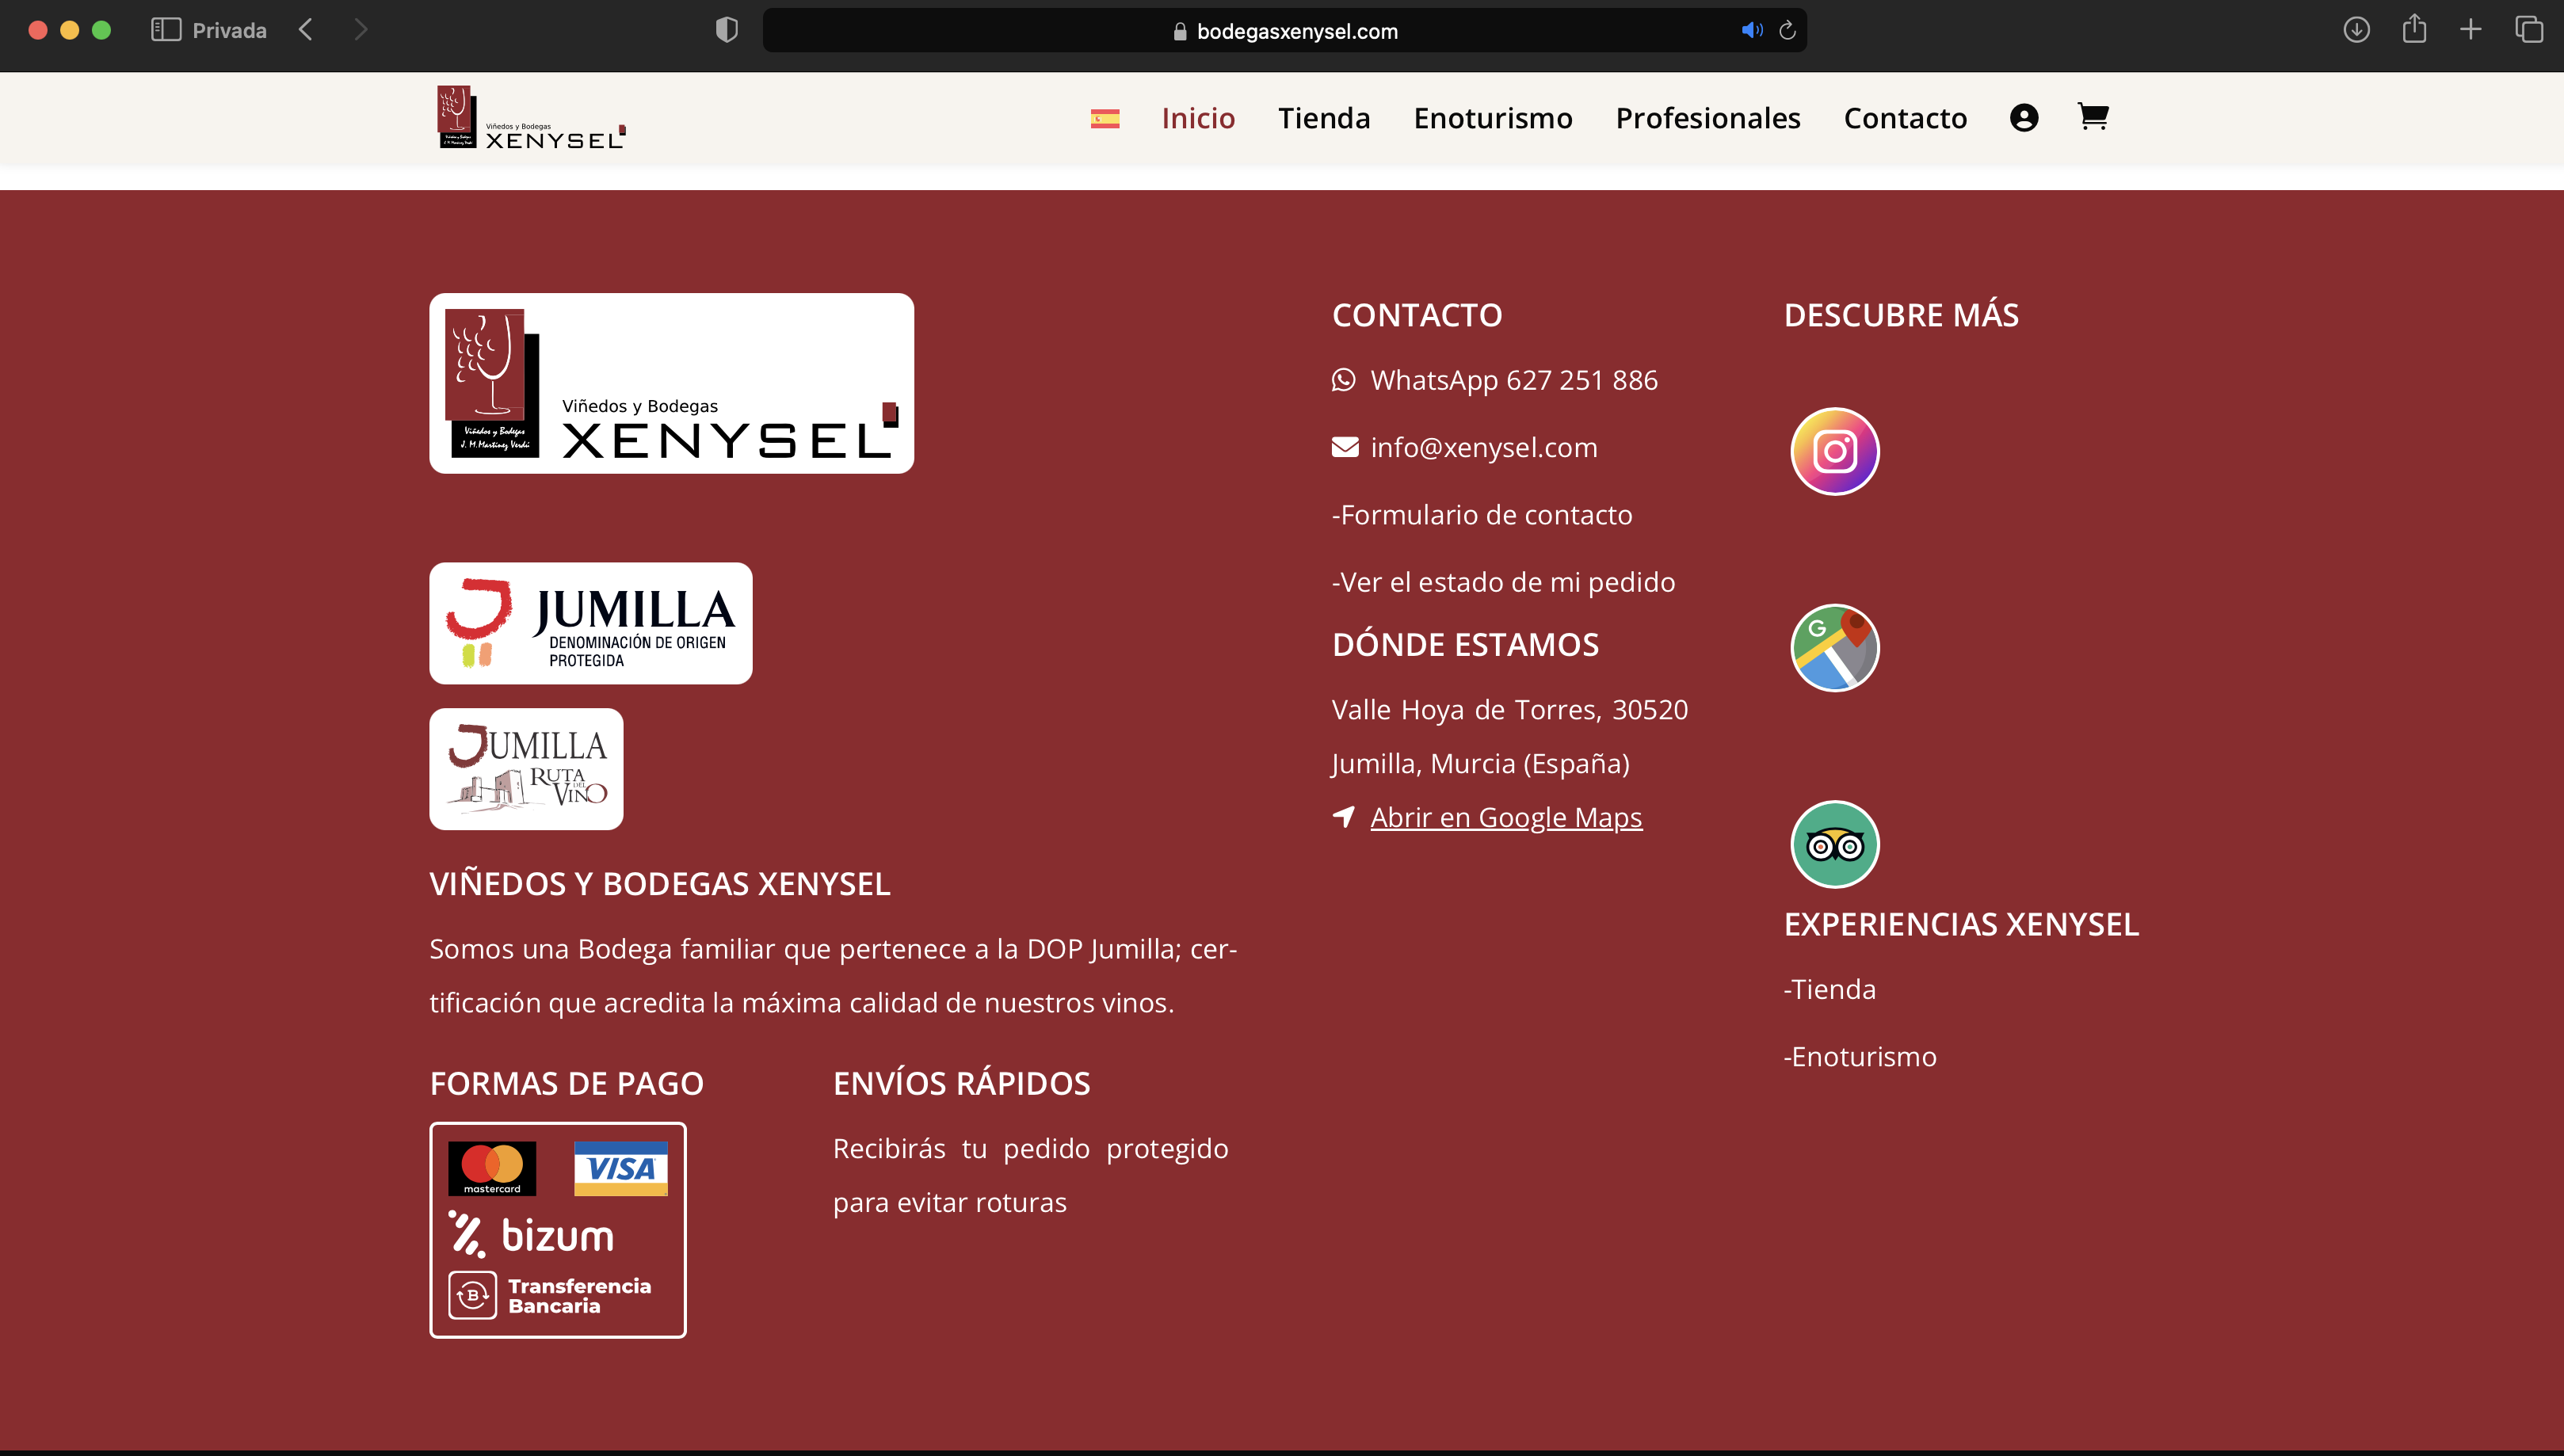Click the CONTACTO heading
Viewport: 2564px width, 1456px height.
tap(1417, 315)
